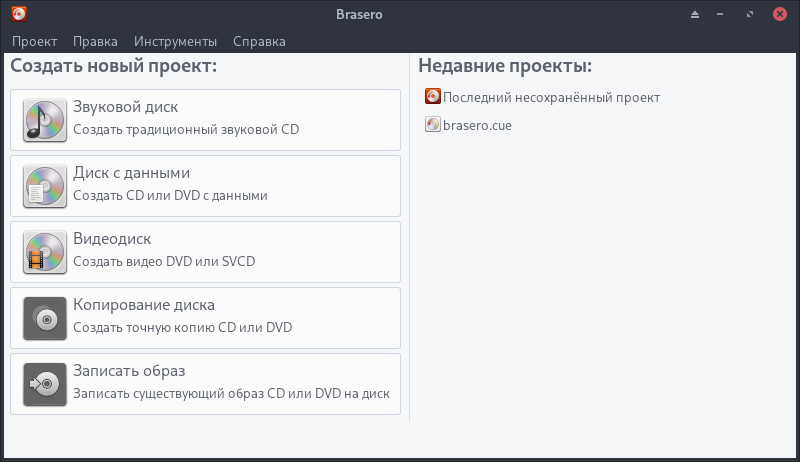The width and height of the screenshot is (800, 462).
Task: Start a Звуковой диск project
Action: click(x=205, y=120)
